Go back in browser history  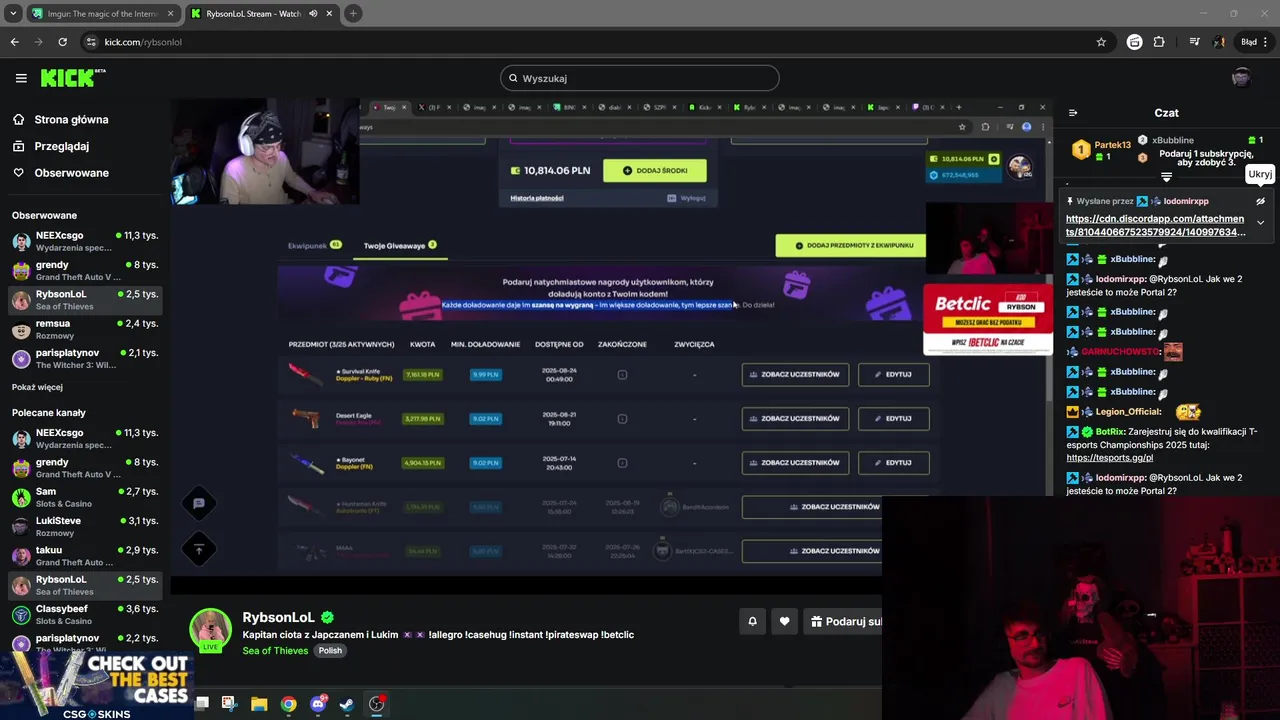click(x=14, y=42)
